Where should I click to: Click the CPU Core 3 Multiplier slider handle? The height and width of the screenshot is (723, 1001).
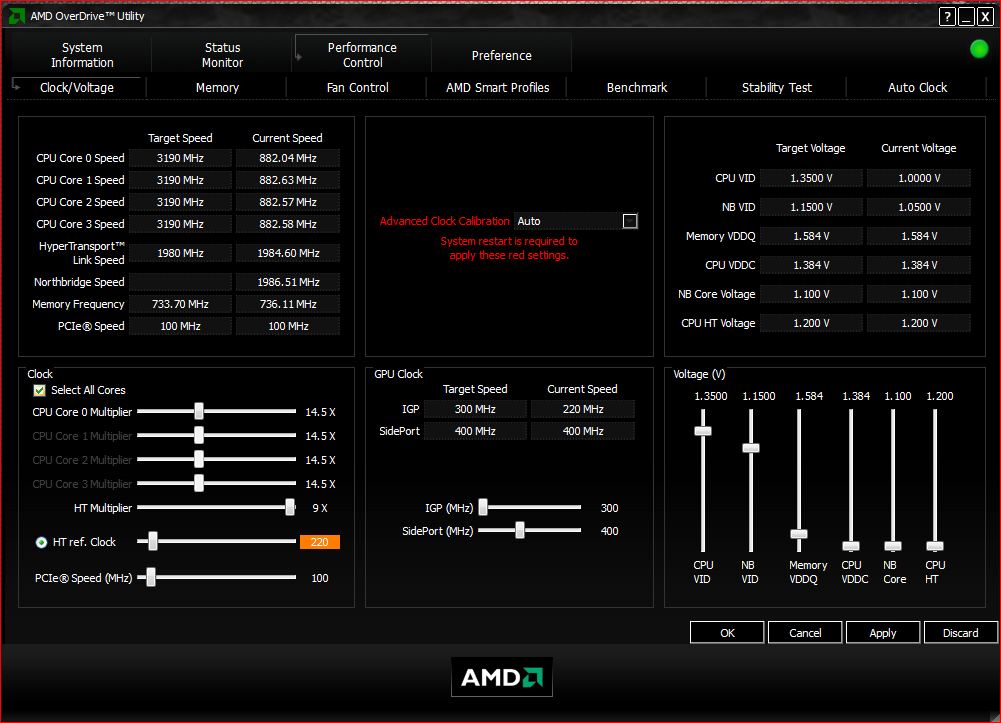[199, 483]
